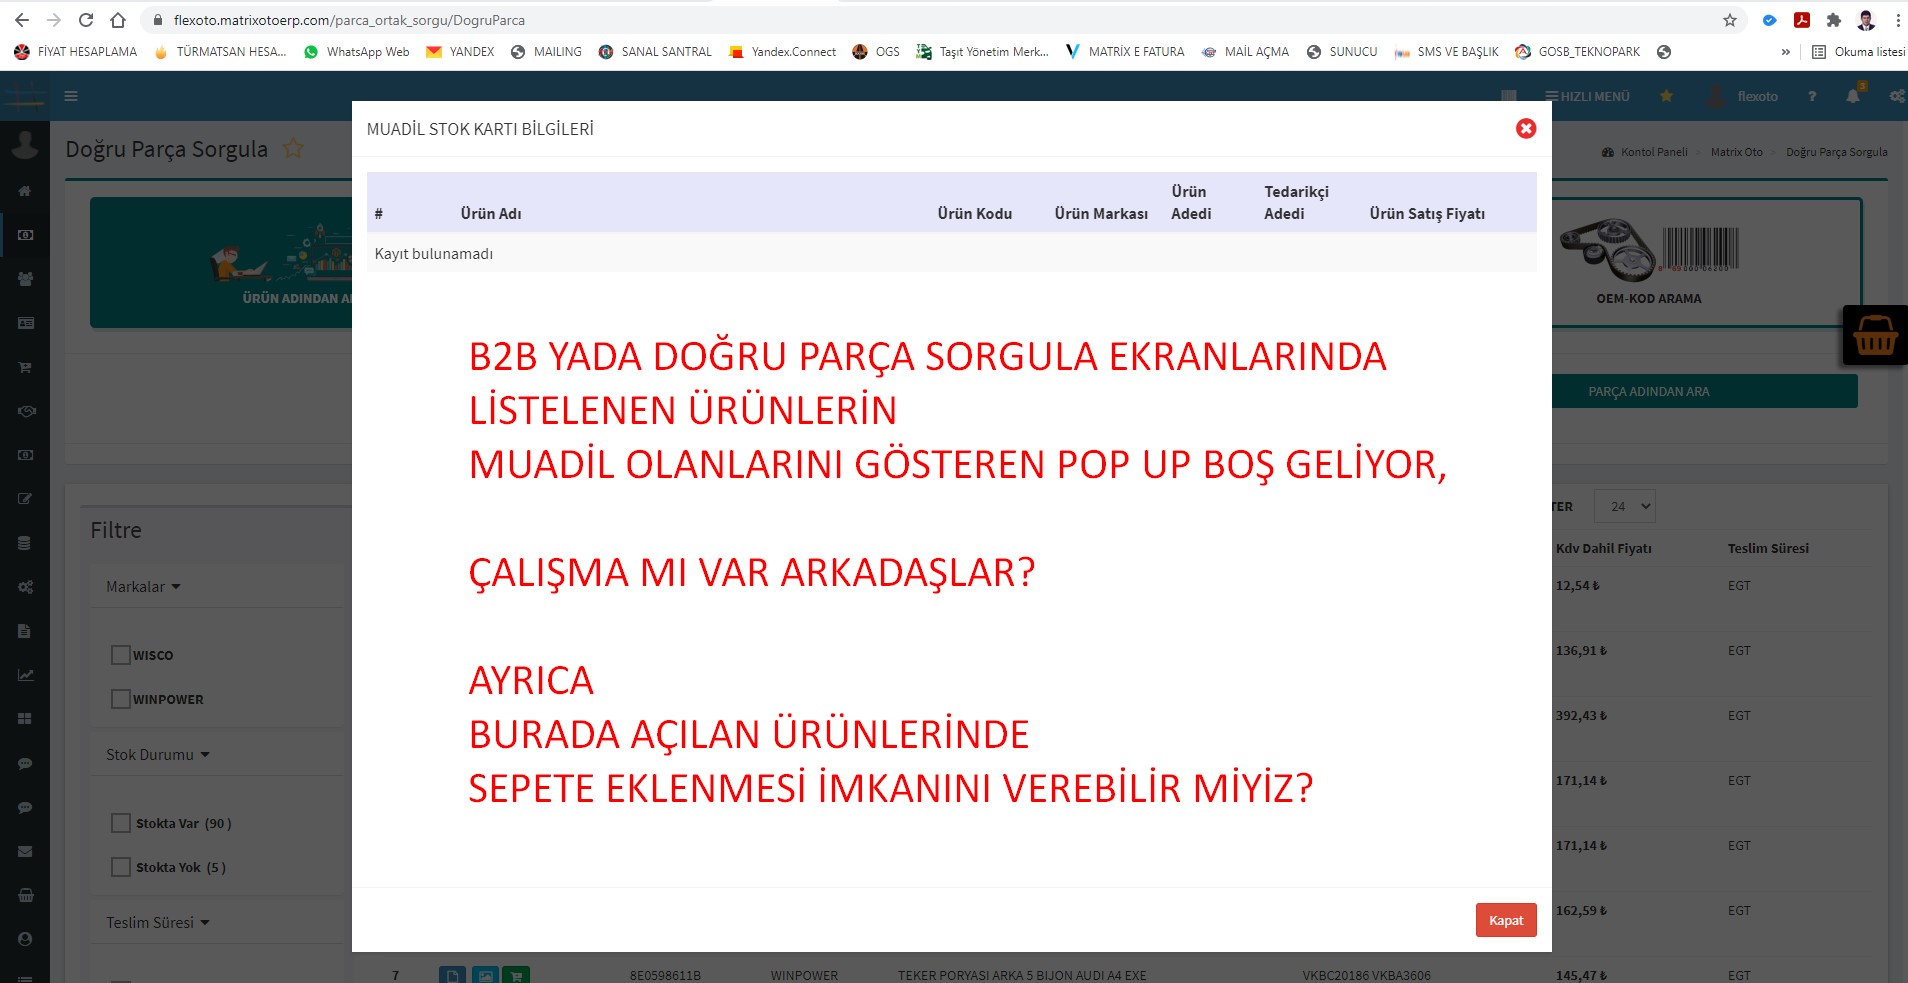Check the WISCO brand checkbox
The width and height of the screenshot is (1908, 983).
(121, 655)
